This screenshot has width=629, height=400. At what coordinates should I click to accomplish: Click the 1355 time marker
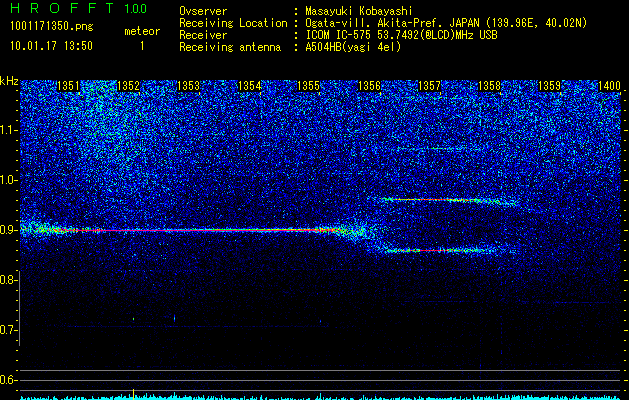[309, 86]
